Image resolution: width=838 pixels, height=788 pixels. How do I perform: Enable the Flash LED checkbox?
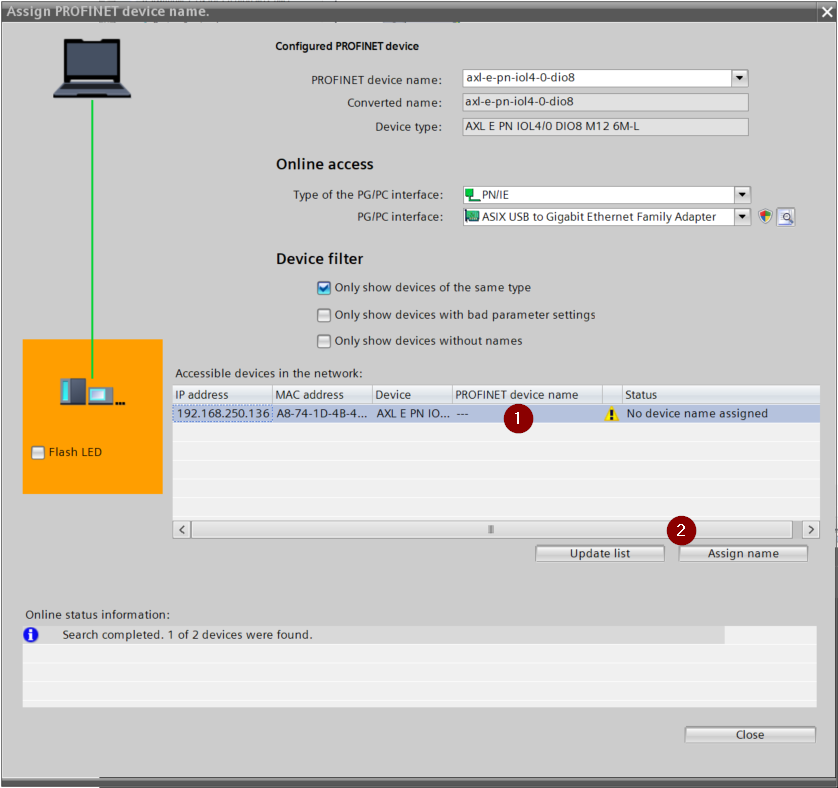coord(39,453)
